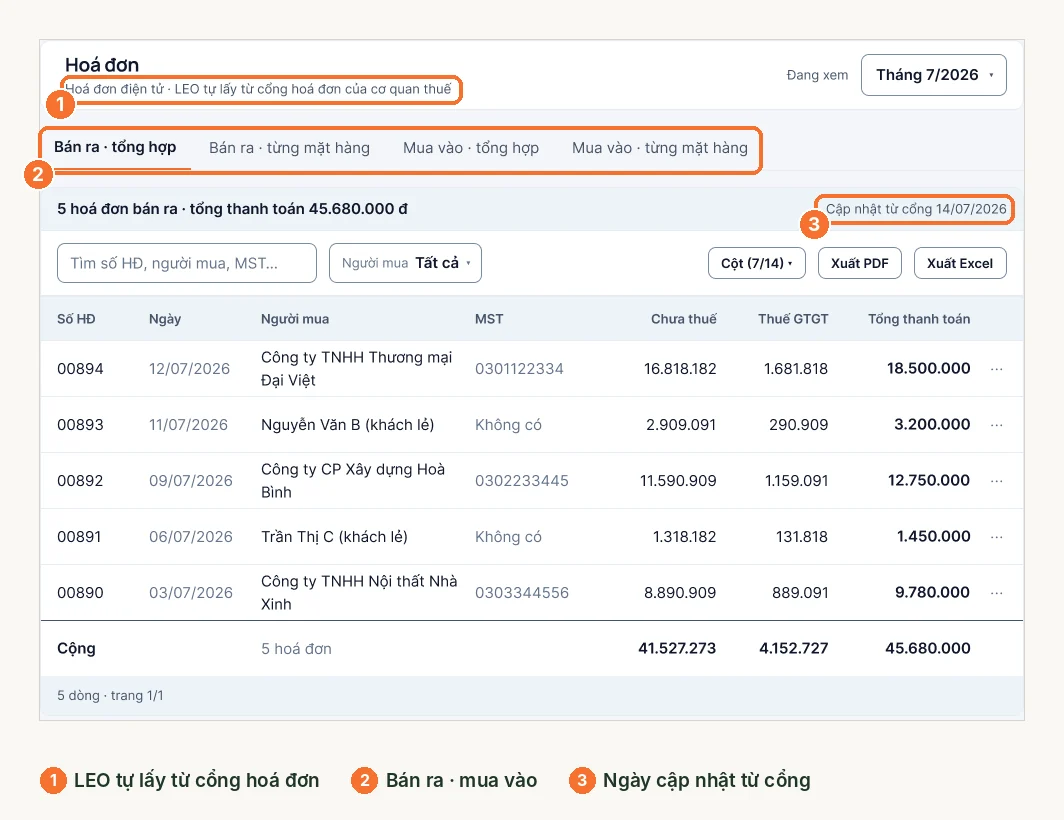Click the Xuất PDF button
This screenshot has height=820, width=1064.
(860, 263)
